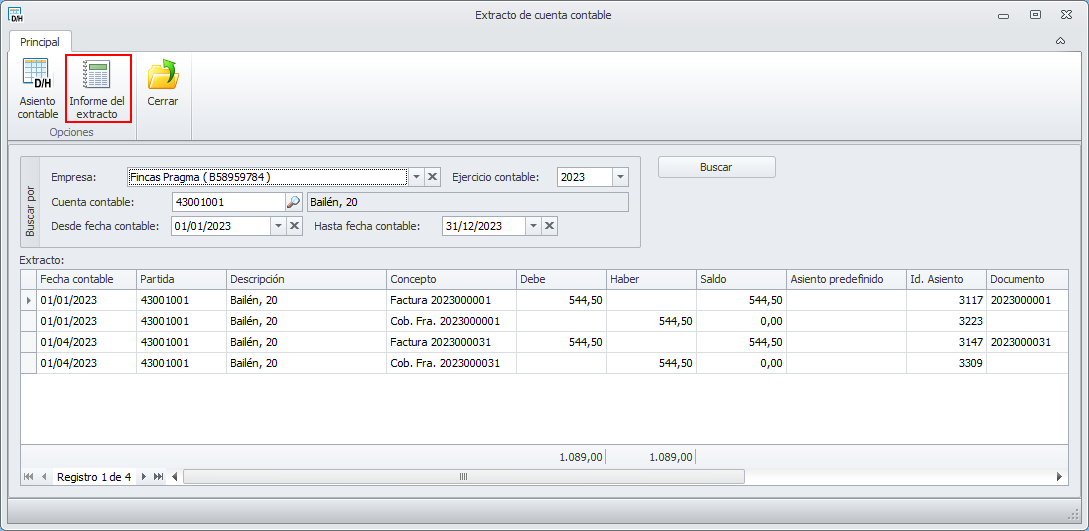The height and width of the screenshot is (531, 1089).
Task: Sort by the Debe column header
Action: click(560, 279)
